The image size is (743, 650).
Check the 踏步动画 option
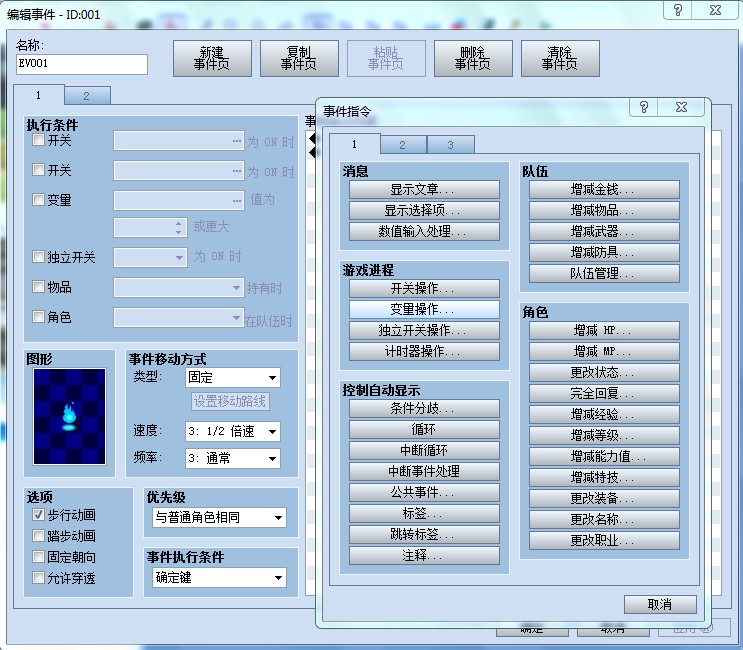tap(38, 535)
